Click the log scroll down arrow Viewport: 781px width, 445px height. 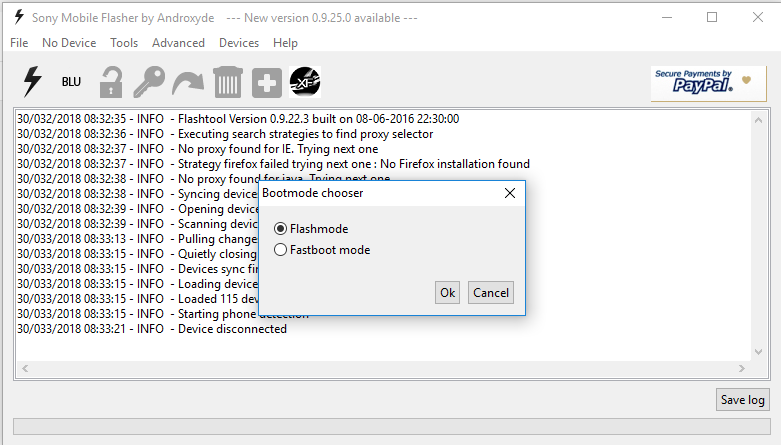click(758, 352)
